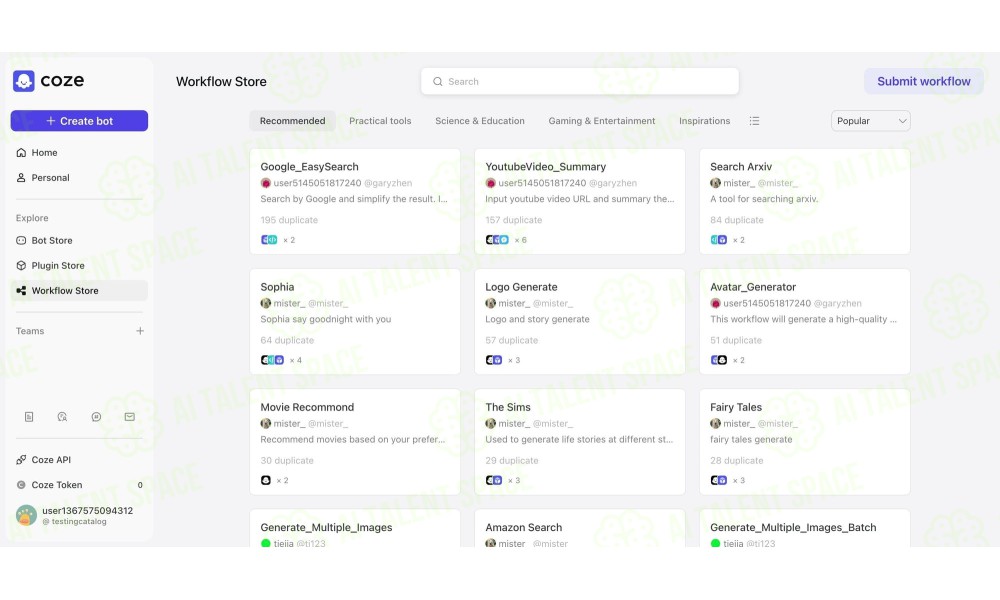This screenshot has width=1000, height=600.
Task: Open the documentation page icon in sidebar
Action: (x=29, y=416)
